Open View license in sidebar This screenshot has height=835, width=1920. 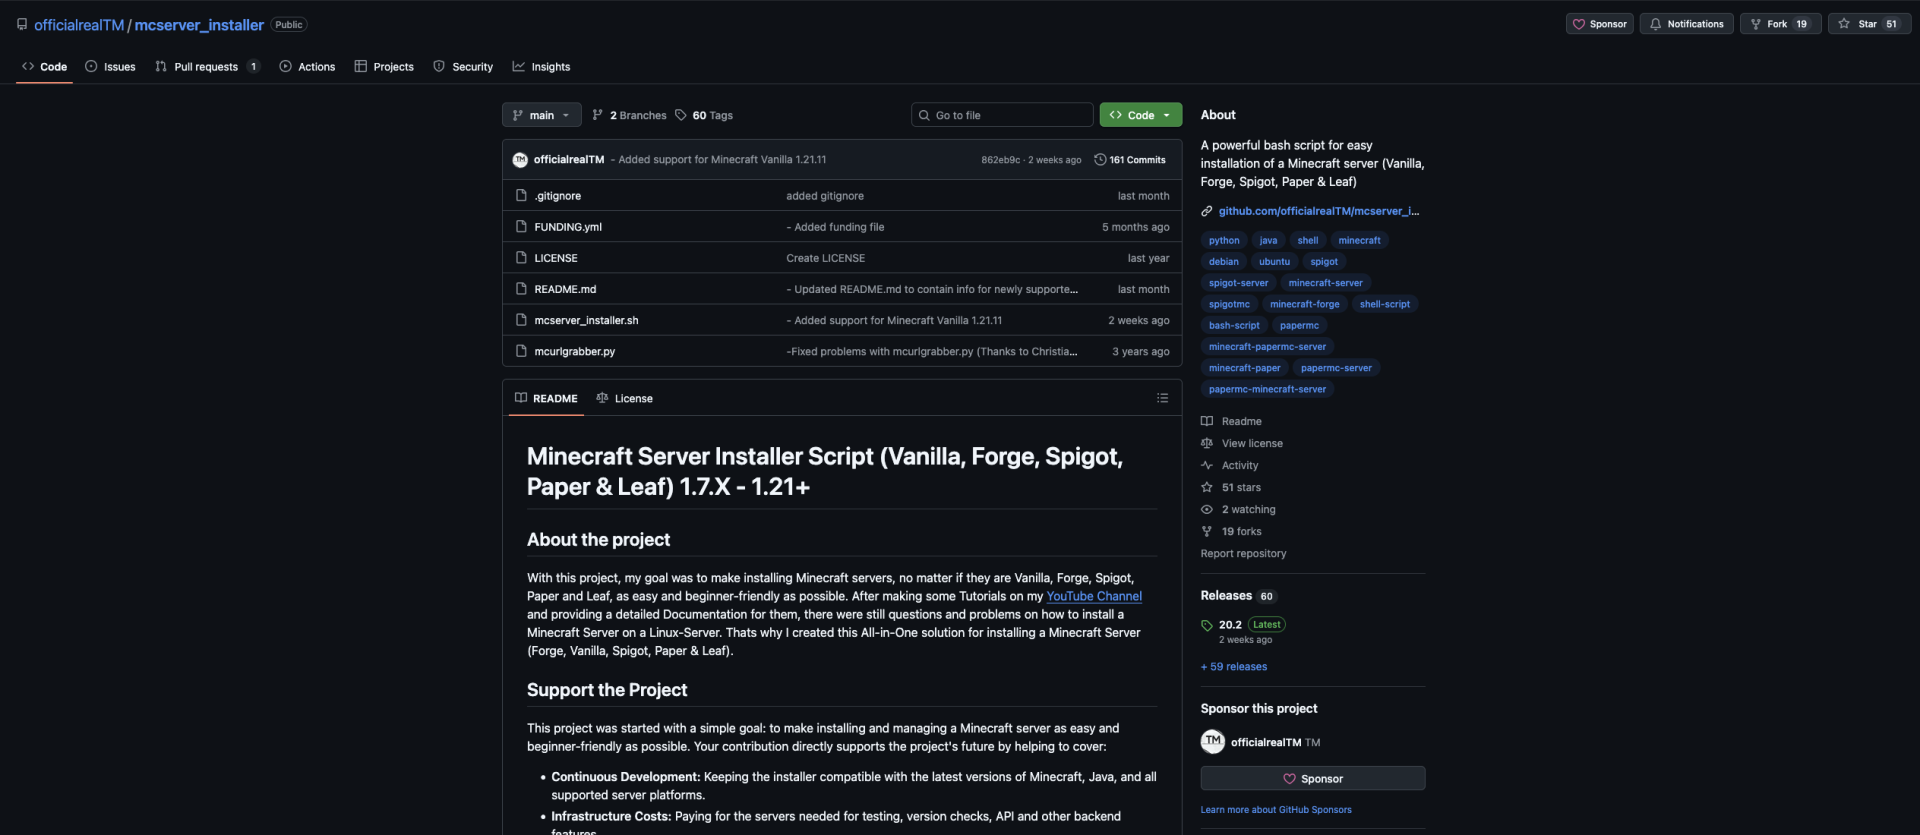pos(1242,444)
